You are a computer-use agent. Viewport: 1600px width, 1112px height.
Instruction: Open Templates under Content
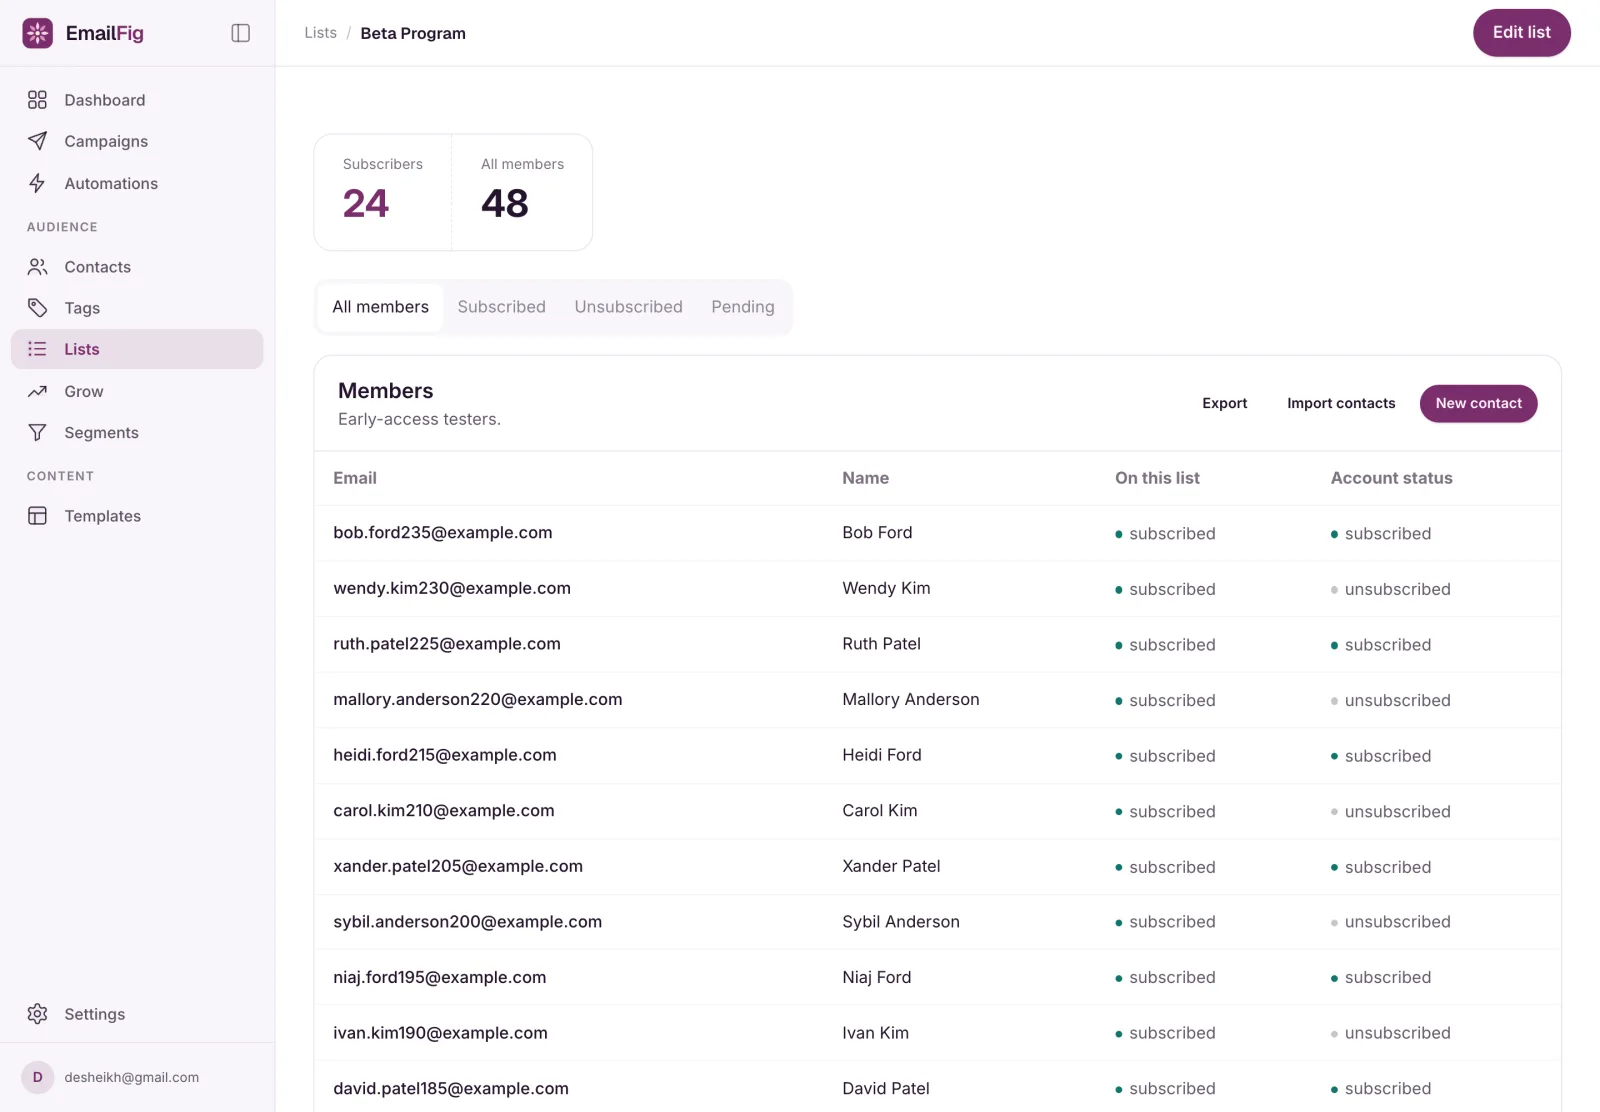point(137,516)
